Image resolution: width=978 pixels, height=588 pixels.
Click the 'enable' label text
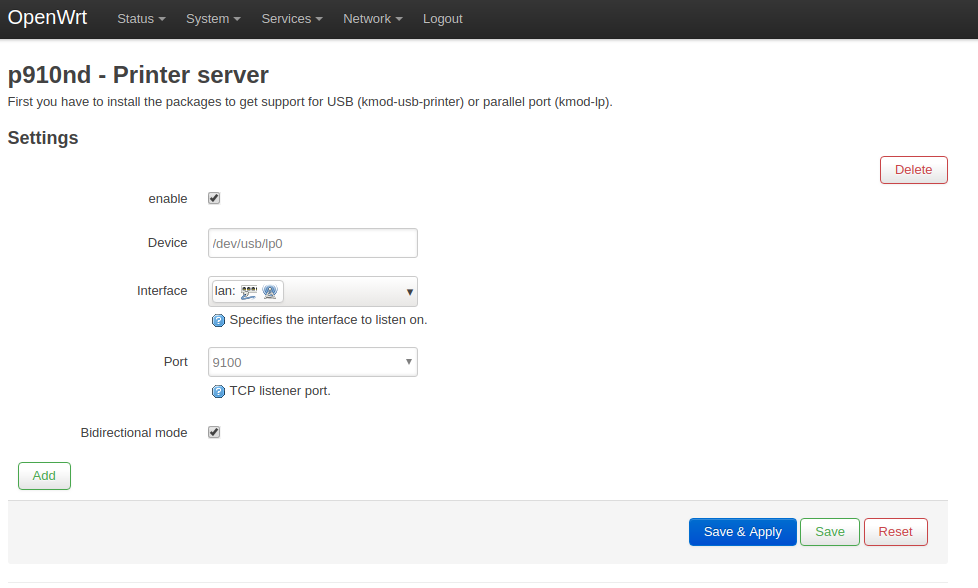pyautogui.click(x=168, y=199)
